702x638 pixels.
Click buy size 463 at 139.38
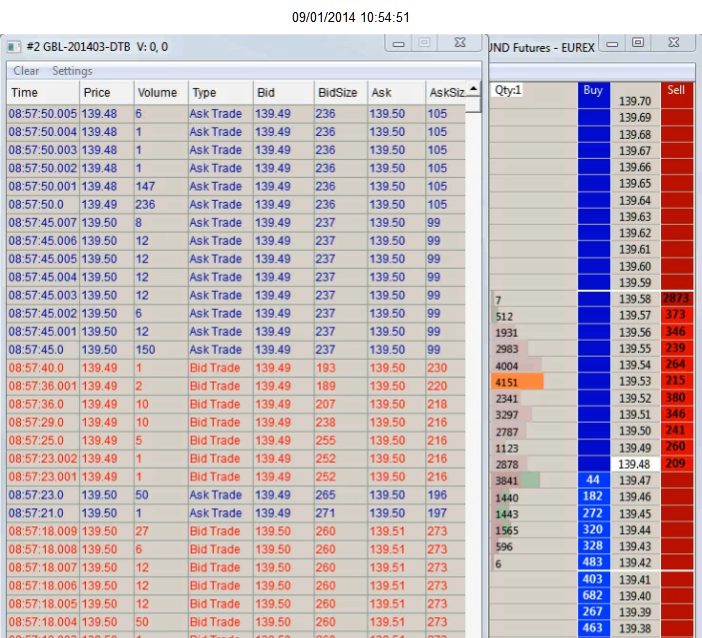coord(593,628)
